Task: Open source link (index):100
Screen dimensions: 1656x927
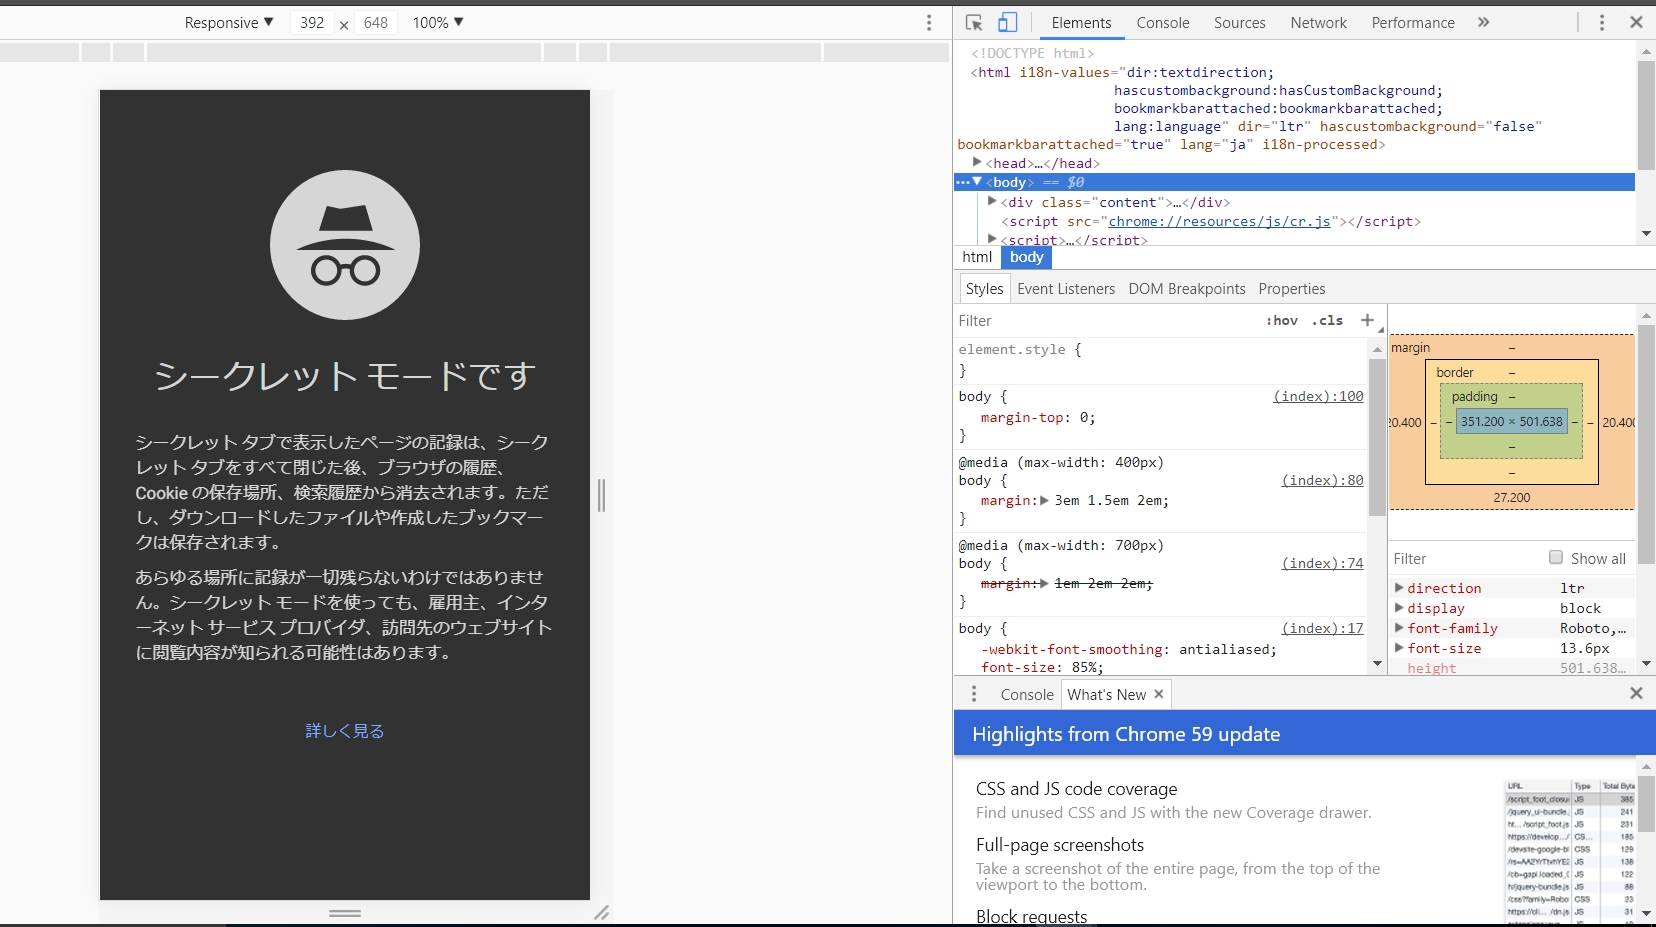Action: coord(1318,396)
